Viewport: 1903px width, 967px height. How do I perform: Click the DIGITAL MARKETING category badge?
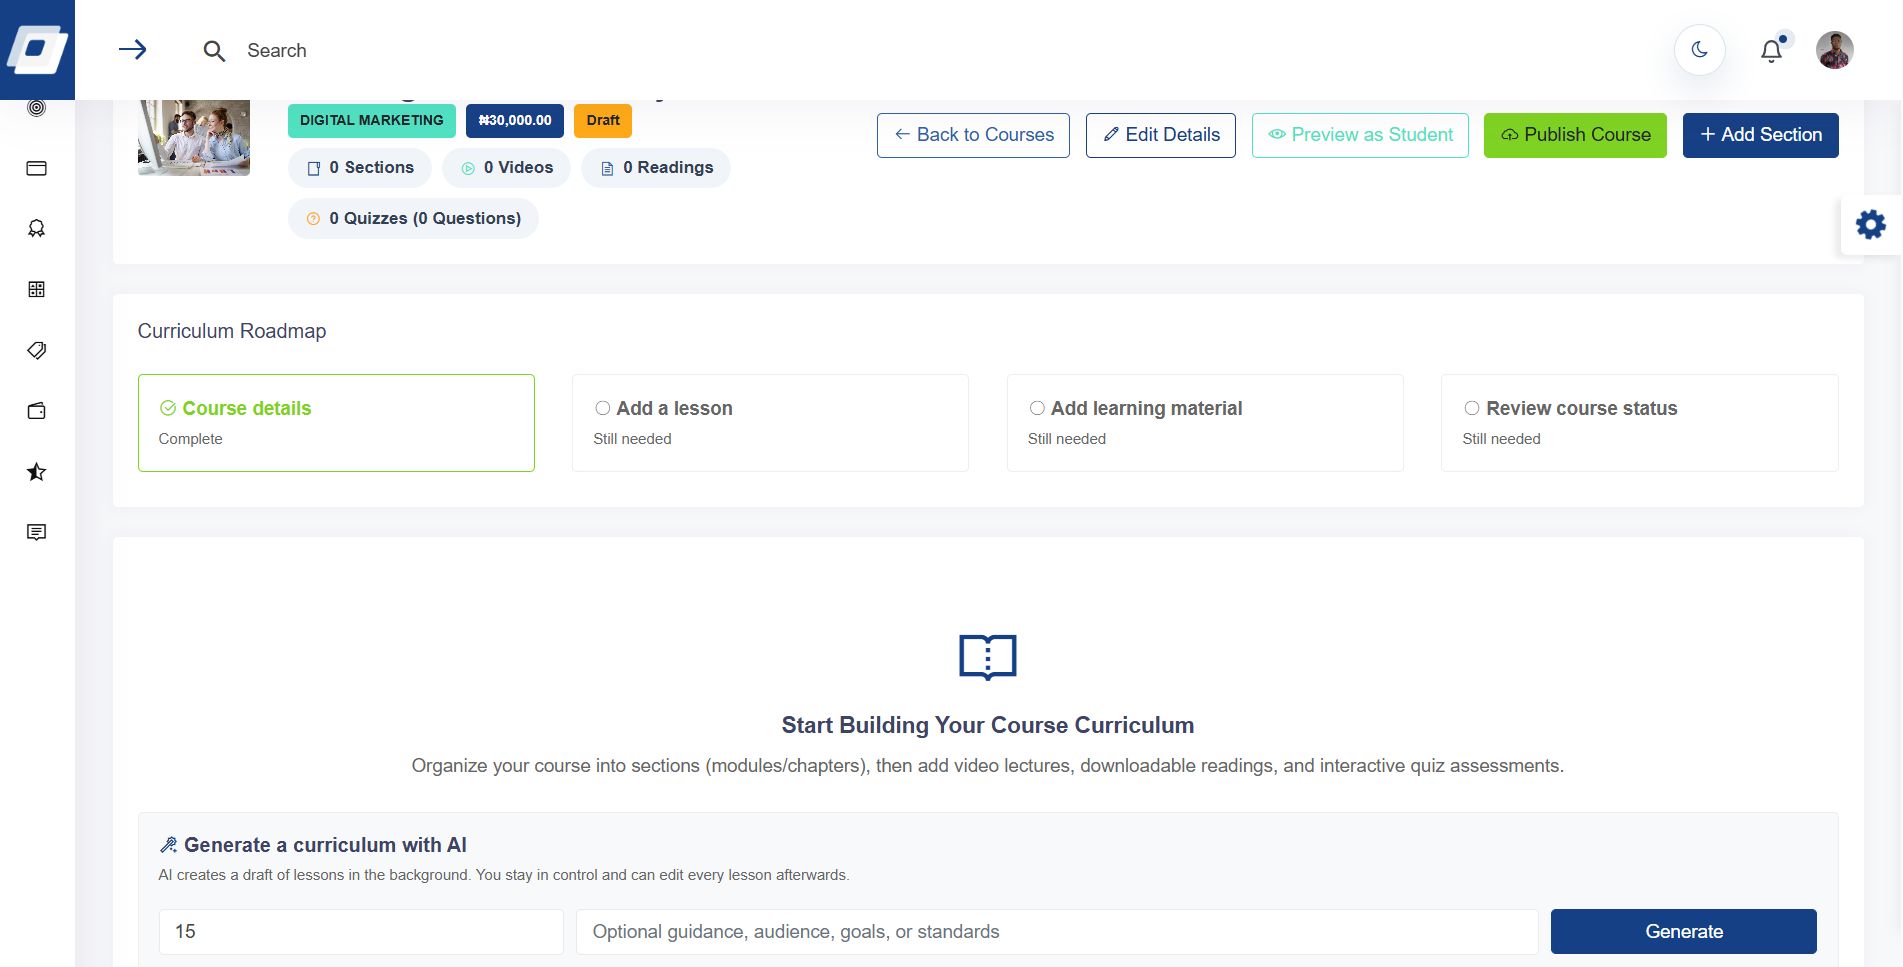click(x=372, y=120)
